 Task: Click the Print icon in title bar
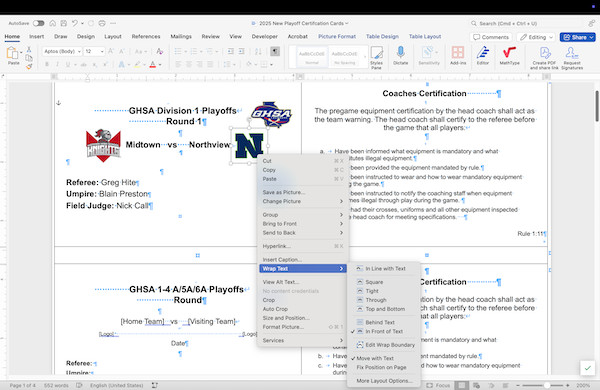pos(102,23)
